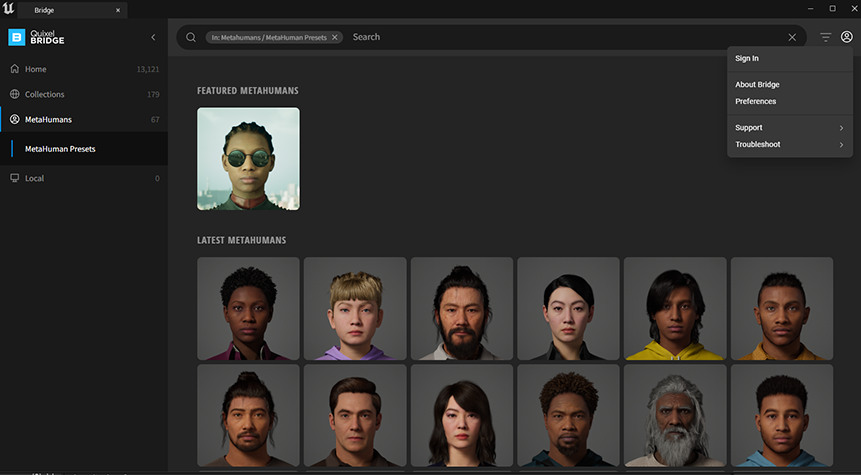
Task: Click the Quixel Bridge logo icon
Action: (16, 37)
